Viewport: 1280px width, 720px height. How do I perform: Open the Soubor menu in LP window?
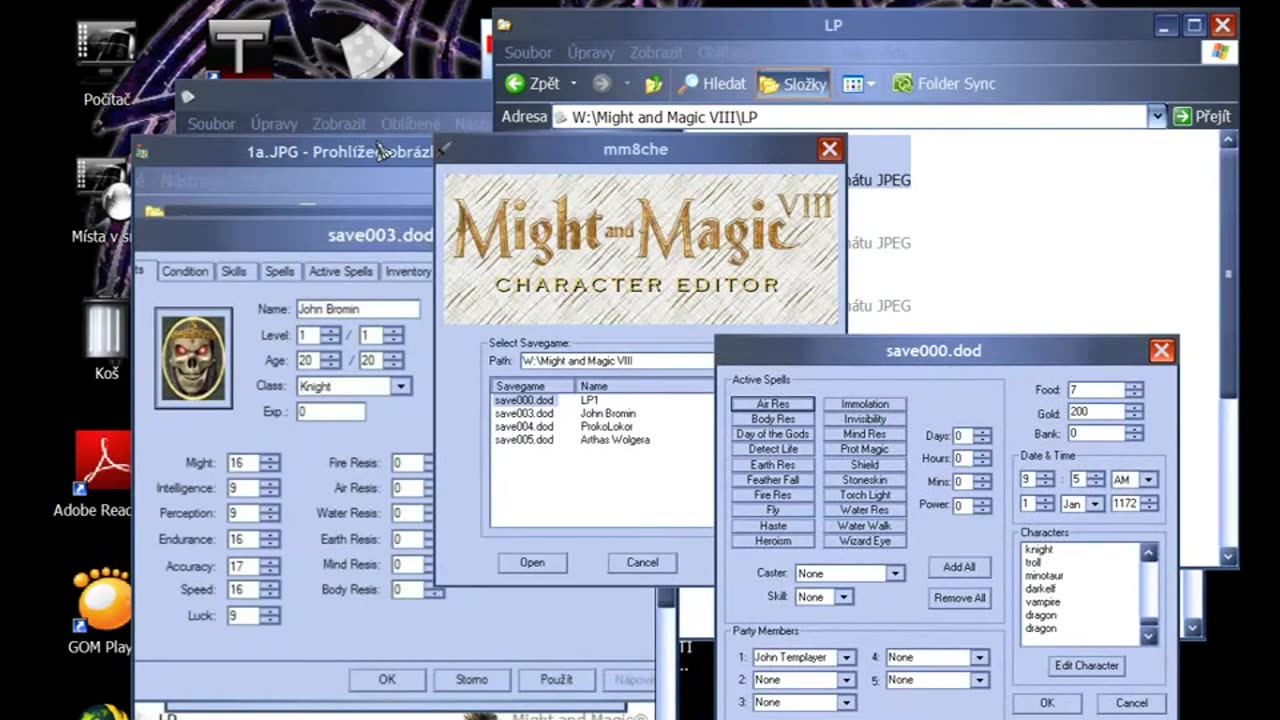528,52
